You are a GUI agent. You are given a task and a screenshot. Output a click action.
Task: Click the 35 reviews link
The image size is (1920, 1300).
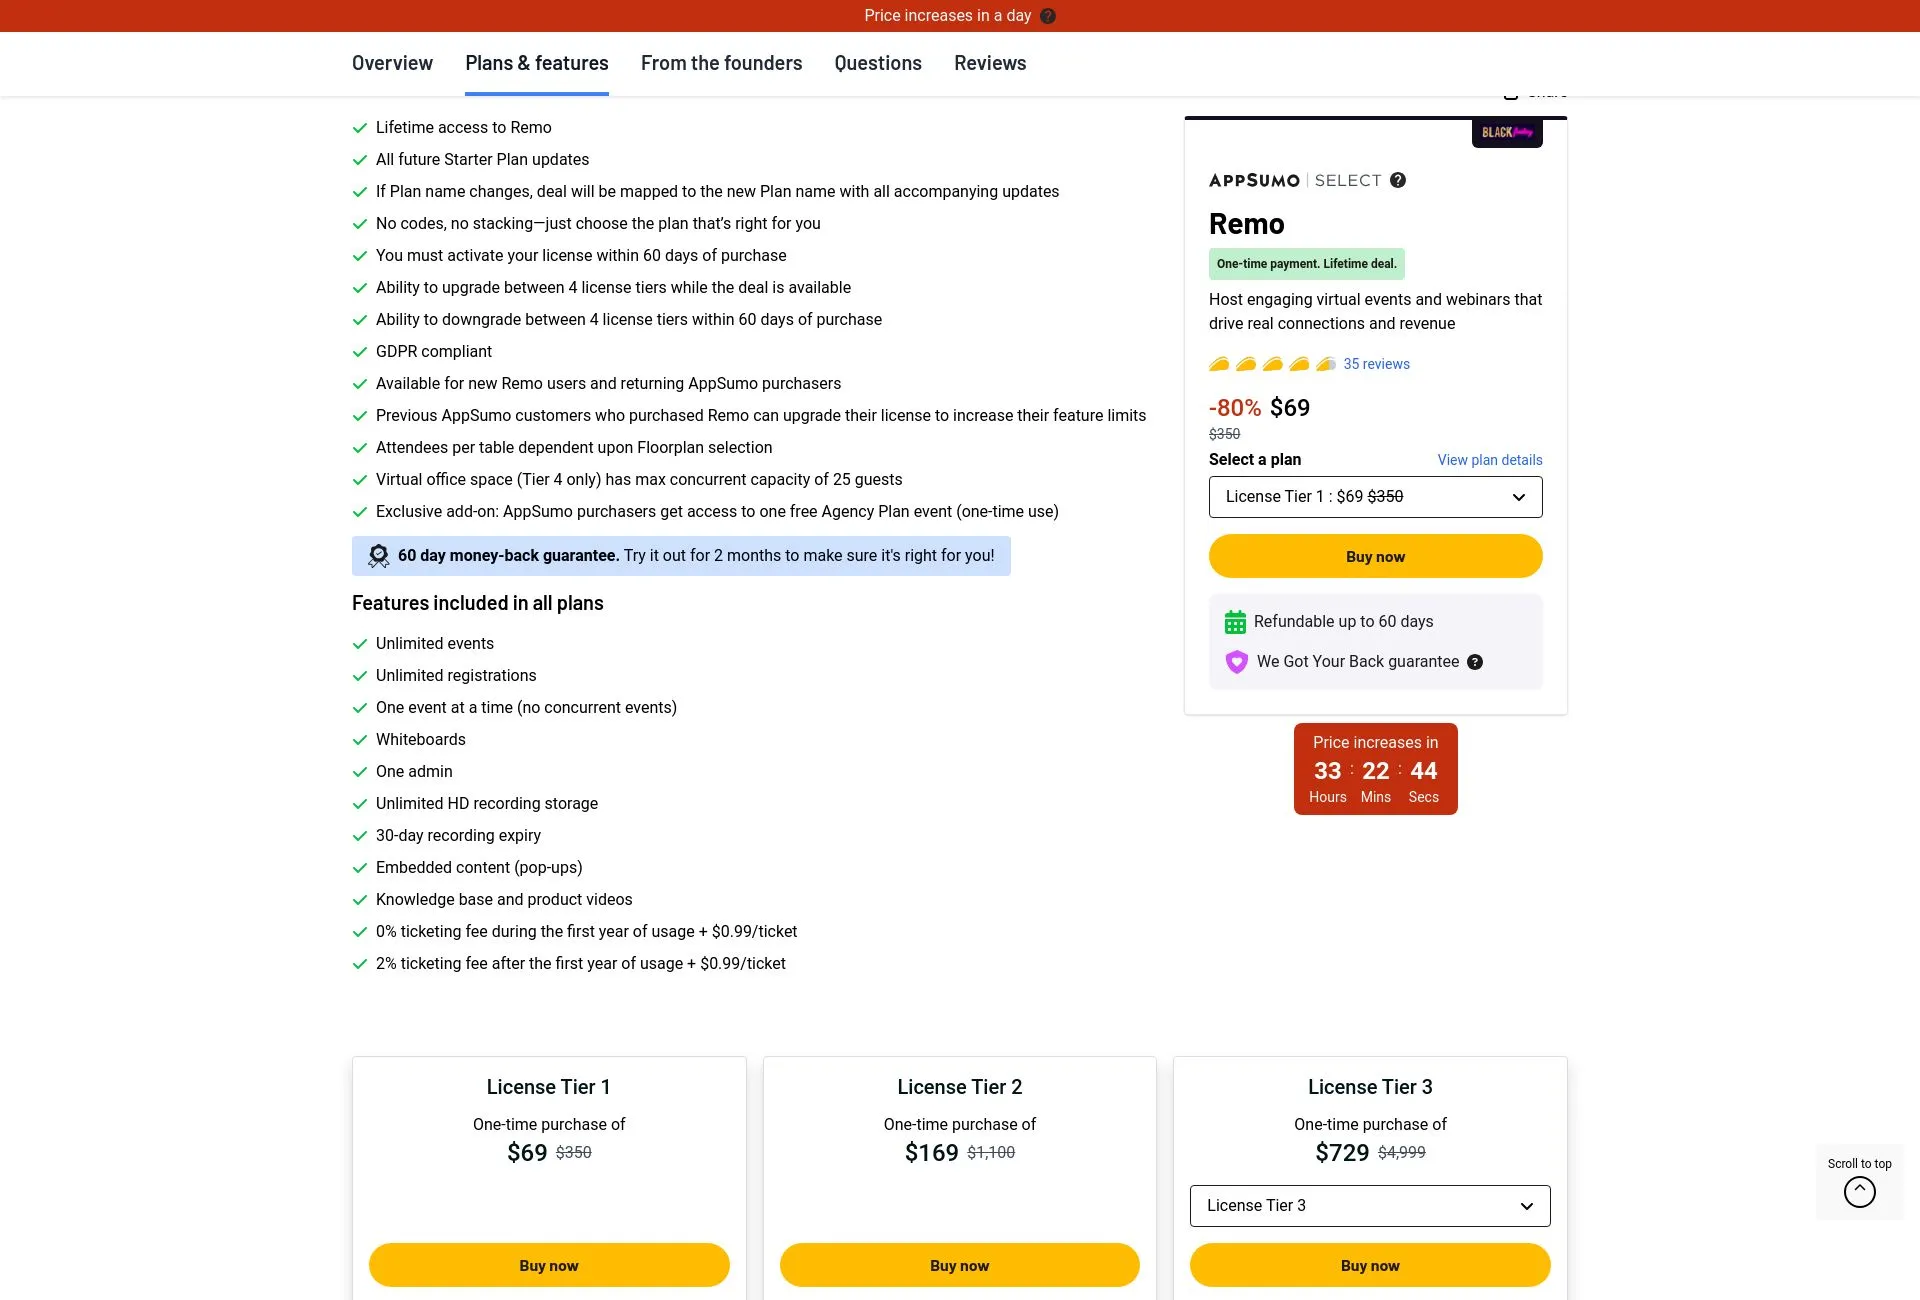pyautogui.click(x=1376, y=364)
